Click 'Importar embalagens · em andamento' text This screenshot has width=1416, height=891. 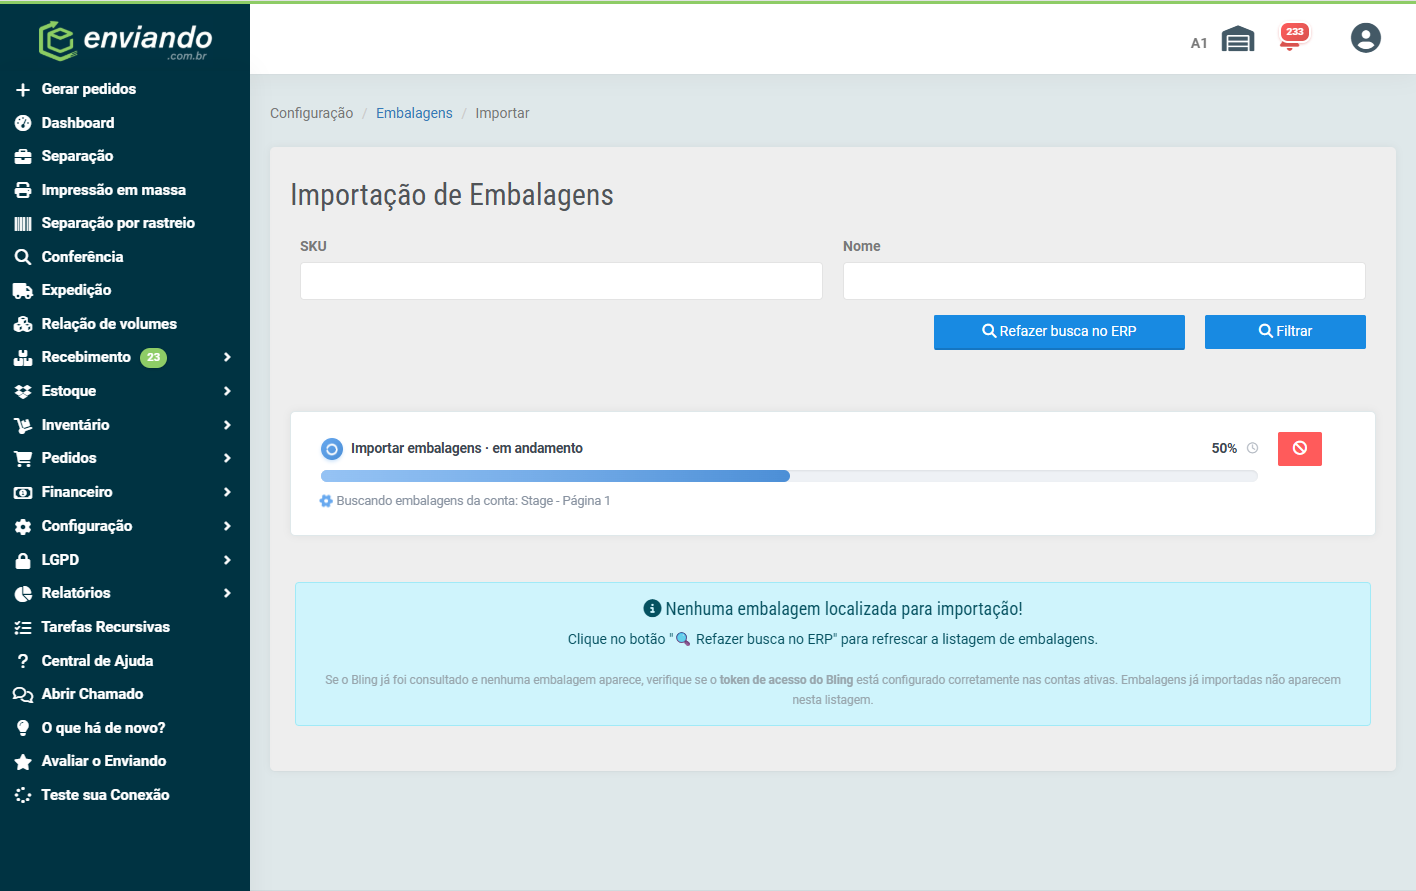click(x=467, y=448)
